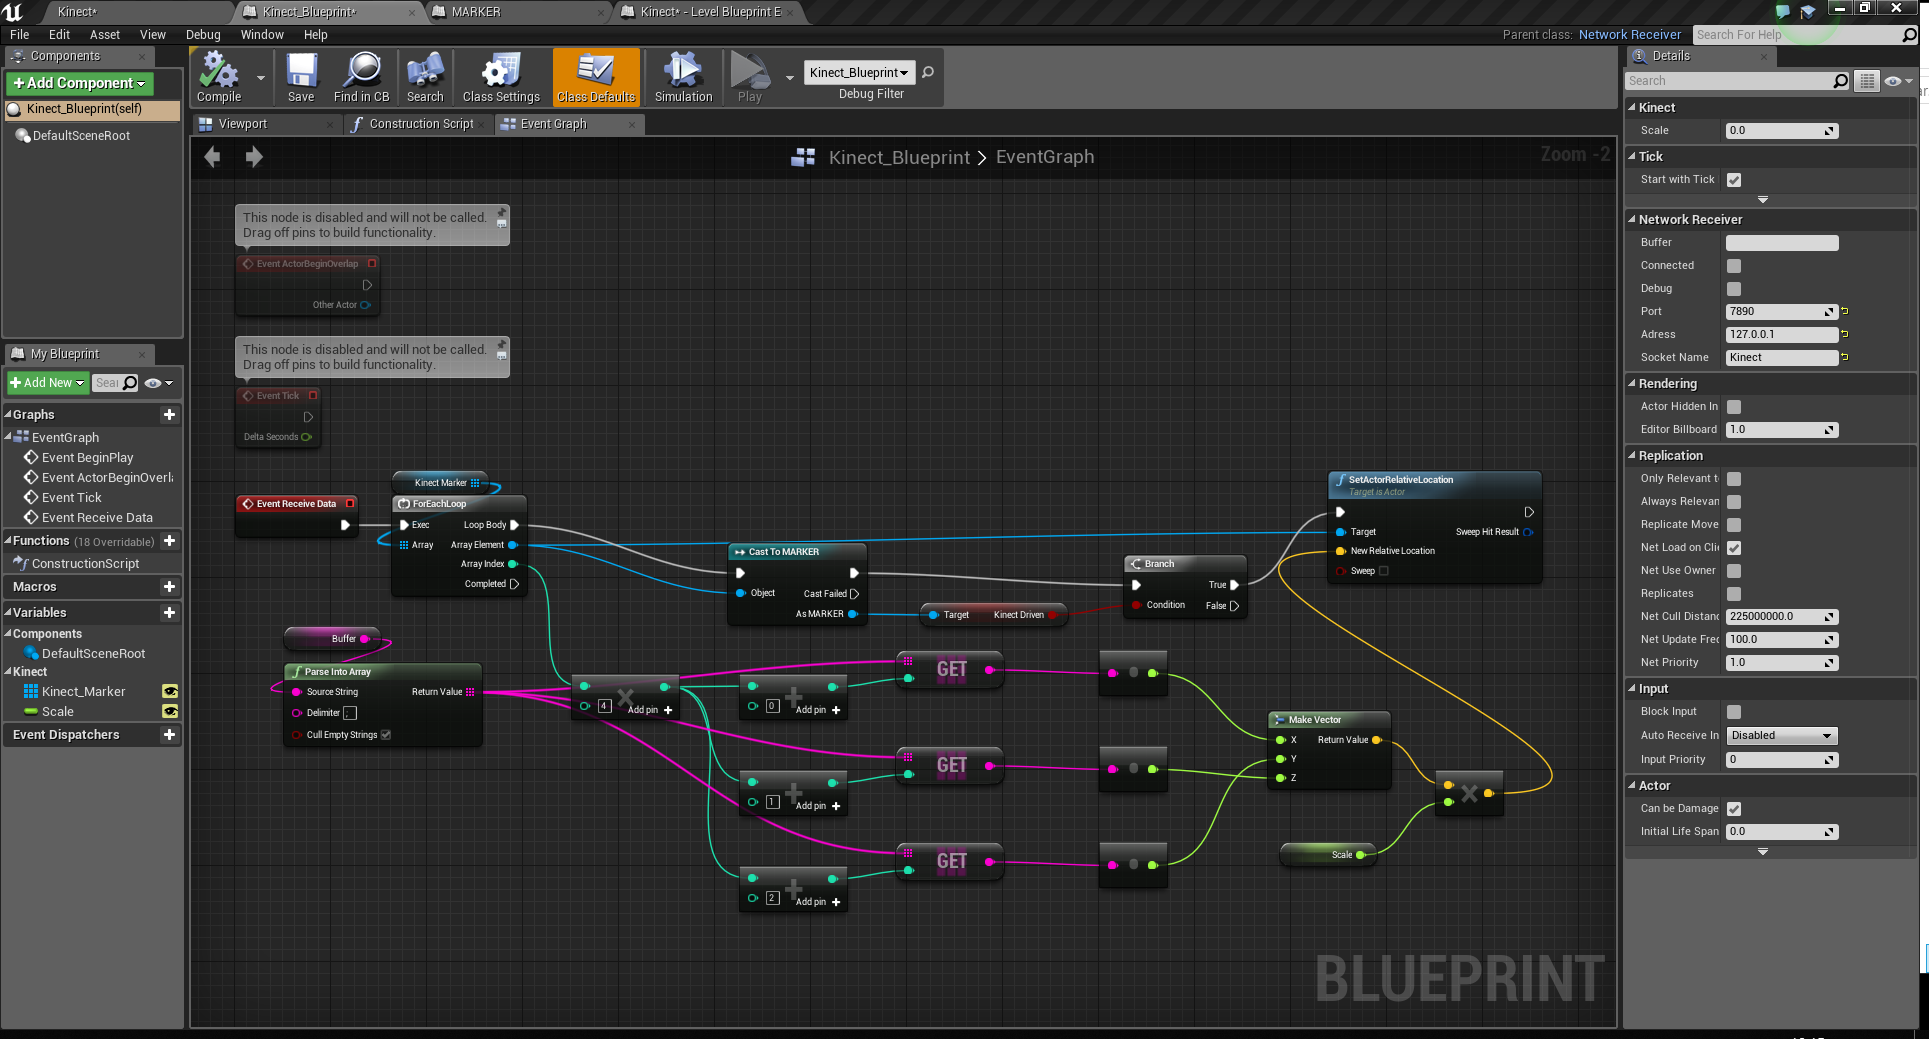Add a new macro with plus icon
1929x1039 pixels.
pos(169,587)
